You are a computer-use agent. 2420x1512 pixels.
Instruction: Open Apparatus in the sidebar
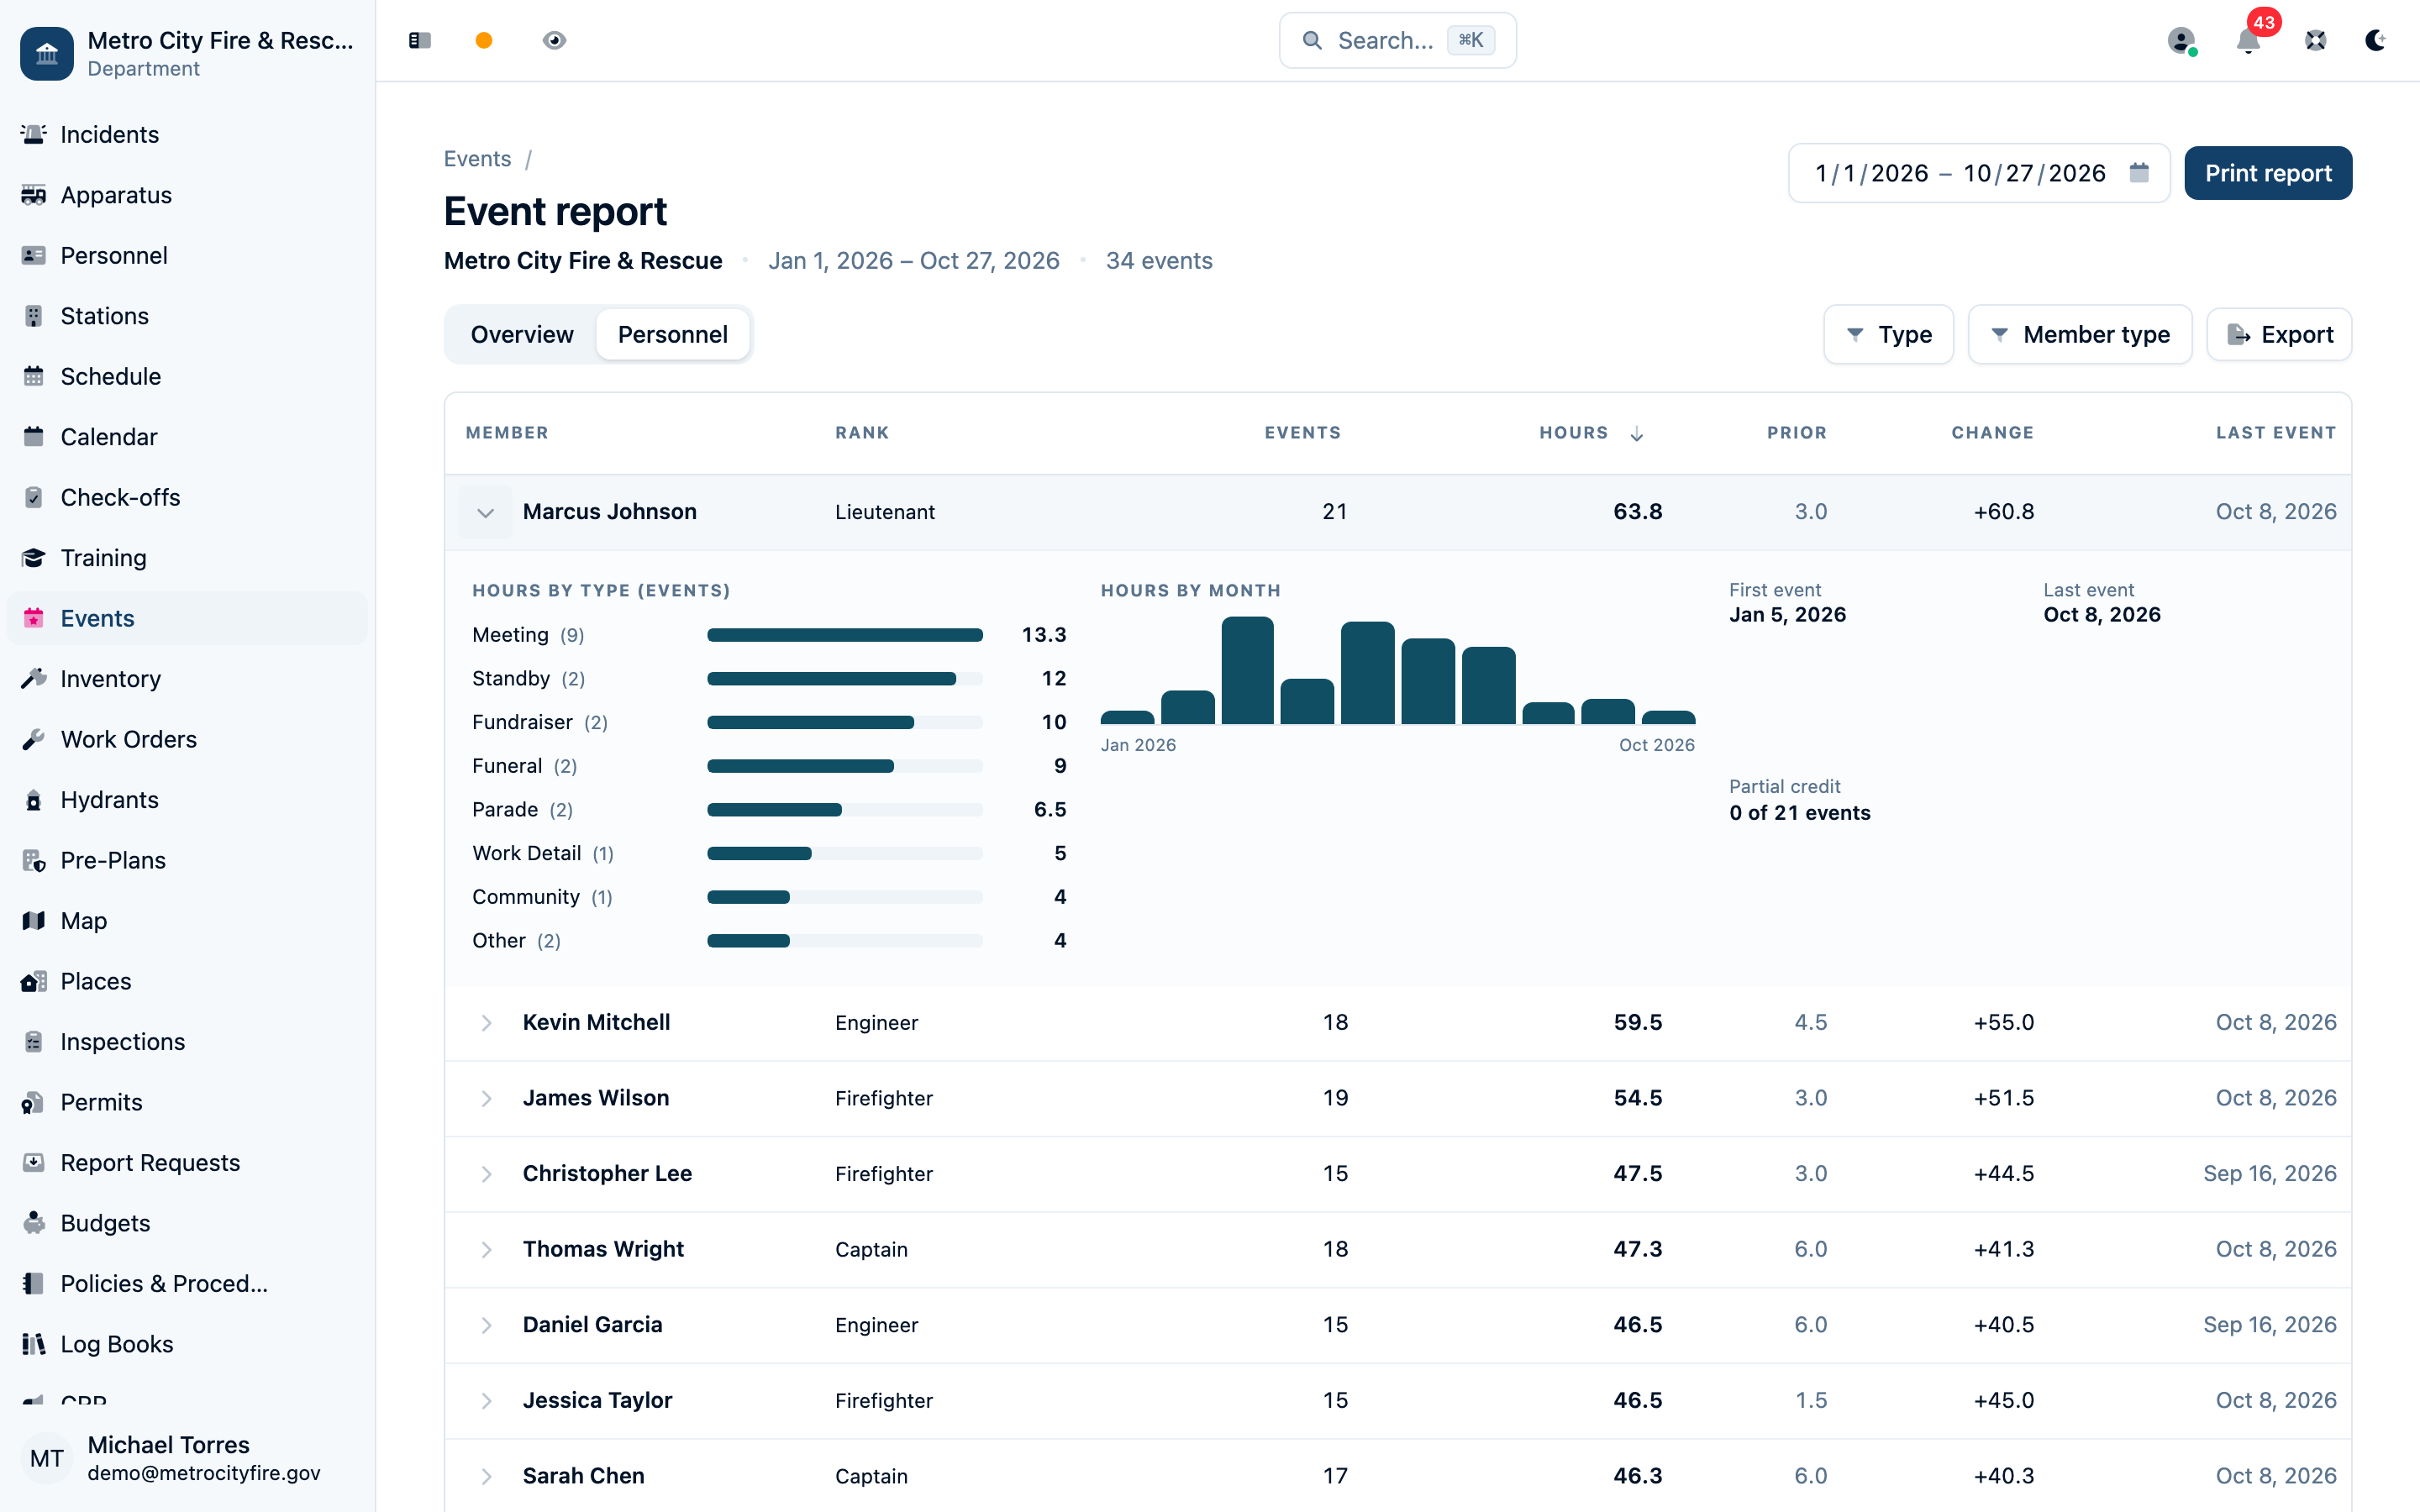coord(187,195)
